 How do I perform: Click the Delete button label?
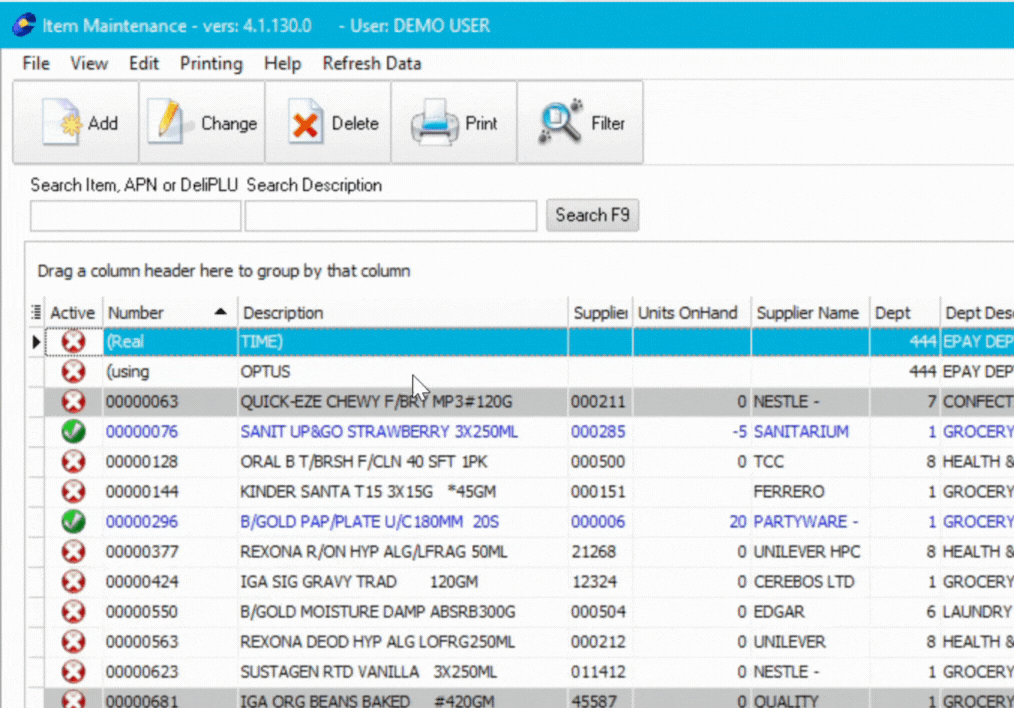[355, 123]
